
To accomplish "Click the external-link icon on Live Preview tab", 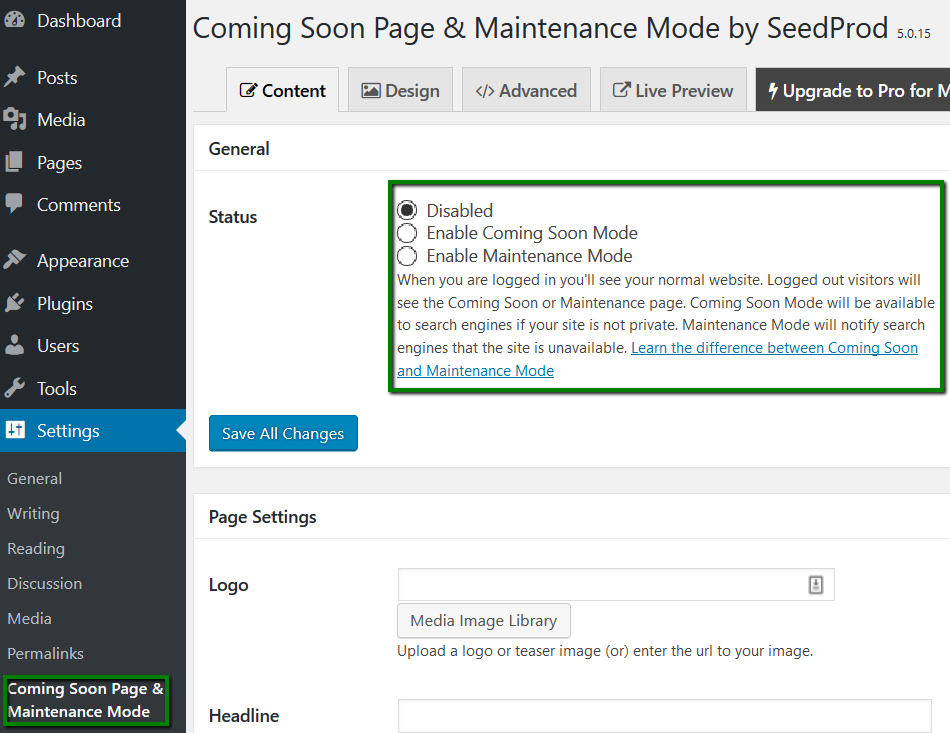I will 622,90.
